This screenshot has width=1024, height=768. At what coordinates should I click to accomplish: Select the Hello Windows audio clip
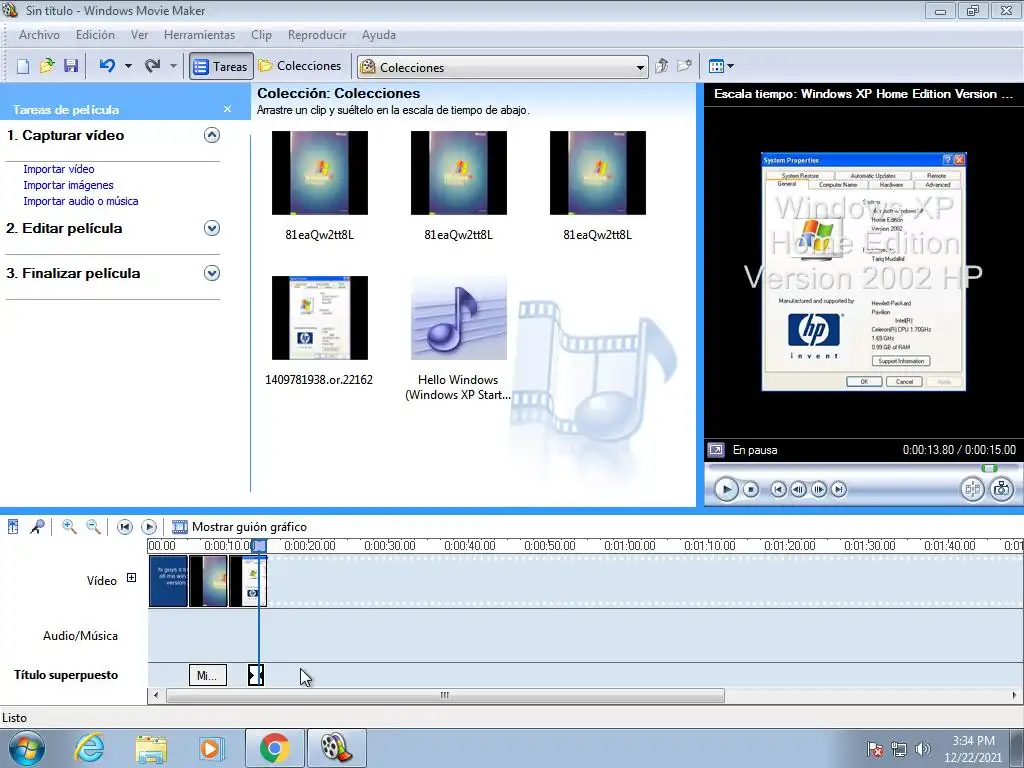point(458,317)
